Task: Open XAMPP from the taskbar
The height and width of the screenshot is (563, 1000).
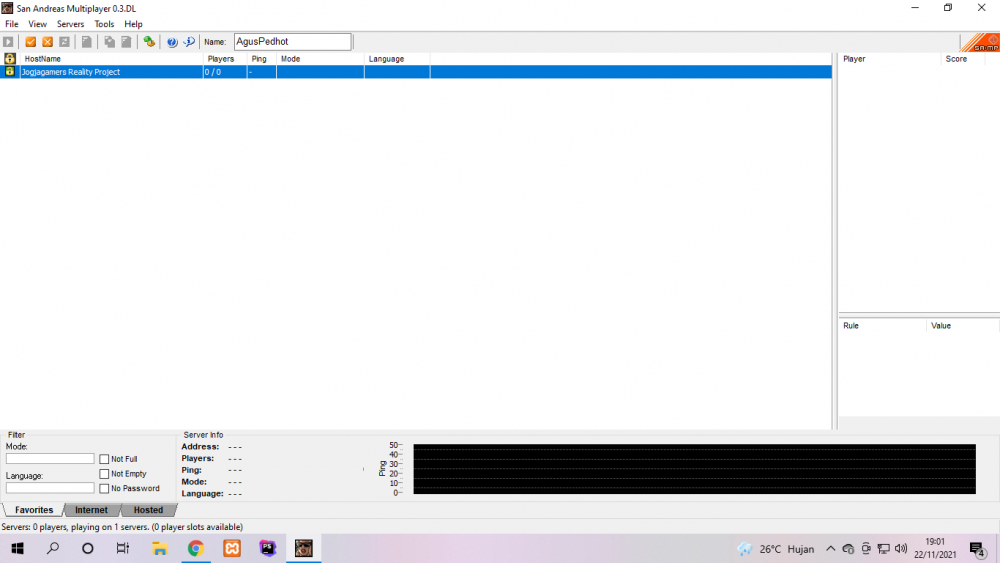Action: click(x=232, y=548)
